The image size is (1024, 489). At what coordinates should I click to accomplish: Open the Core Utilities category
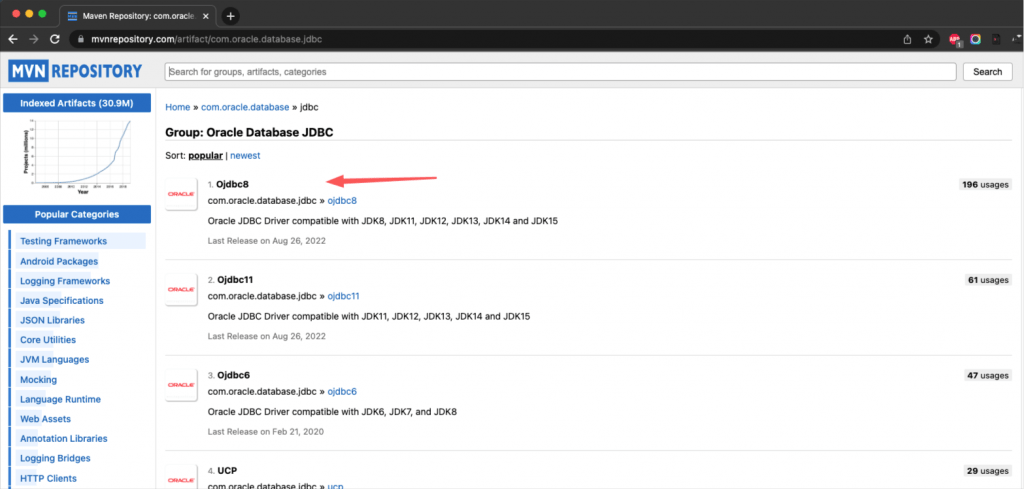48,339
